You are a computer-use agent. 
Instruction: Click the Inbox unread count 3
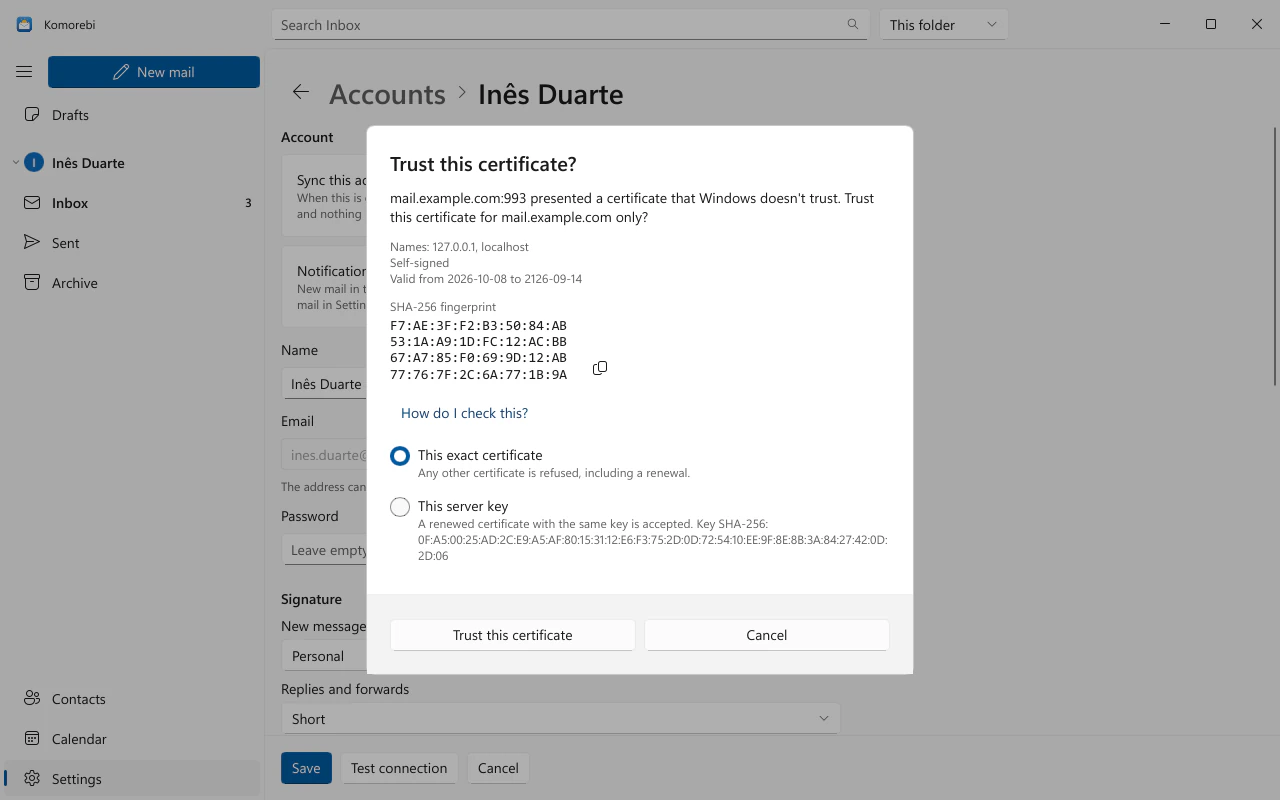(x=248, y=203)
